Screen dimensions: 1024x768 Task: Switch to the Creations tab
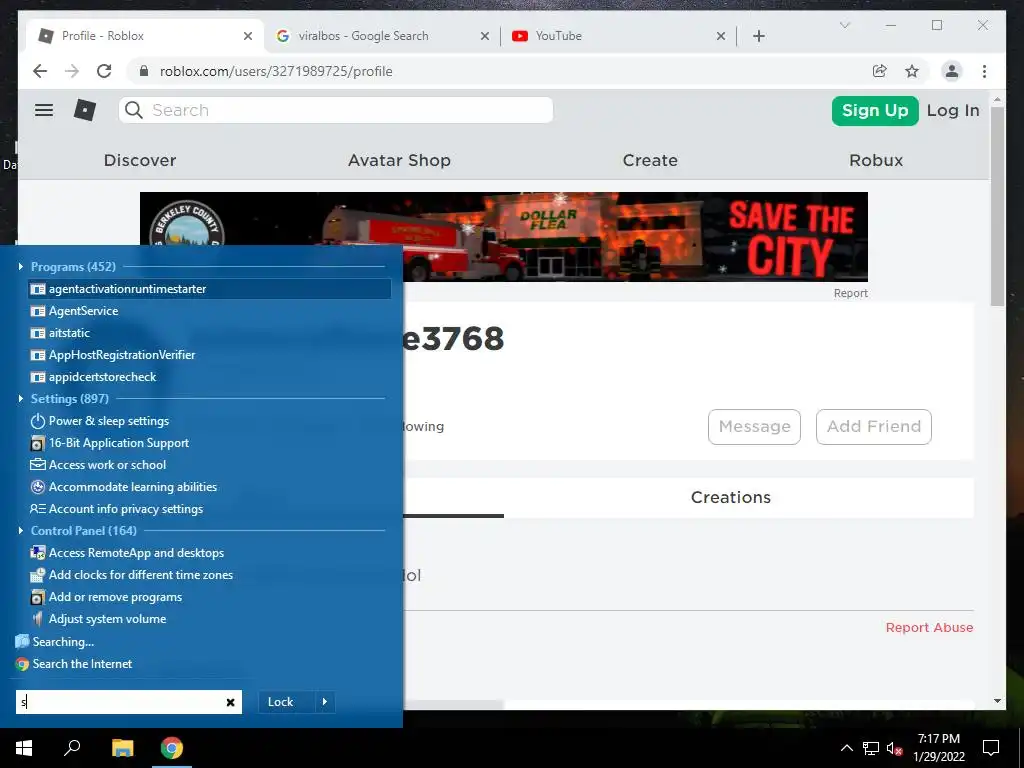click(x=731, y=498)
